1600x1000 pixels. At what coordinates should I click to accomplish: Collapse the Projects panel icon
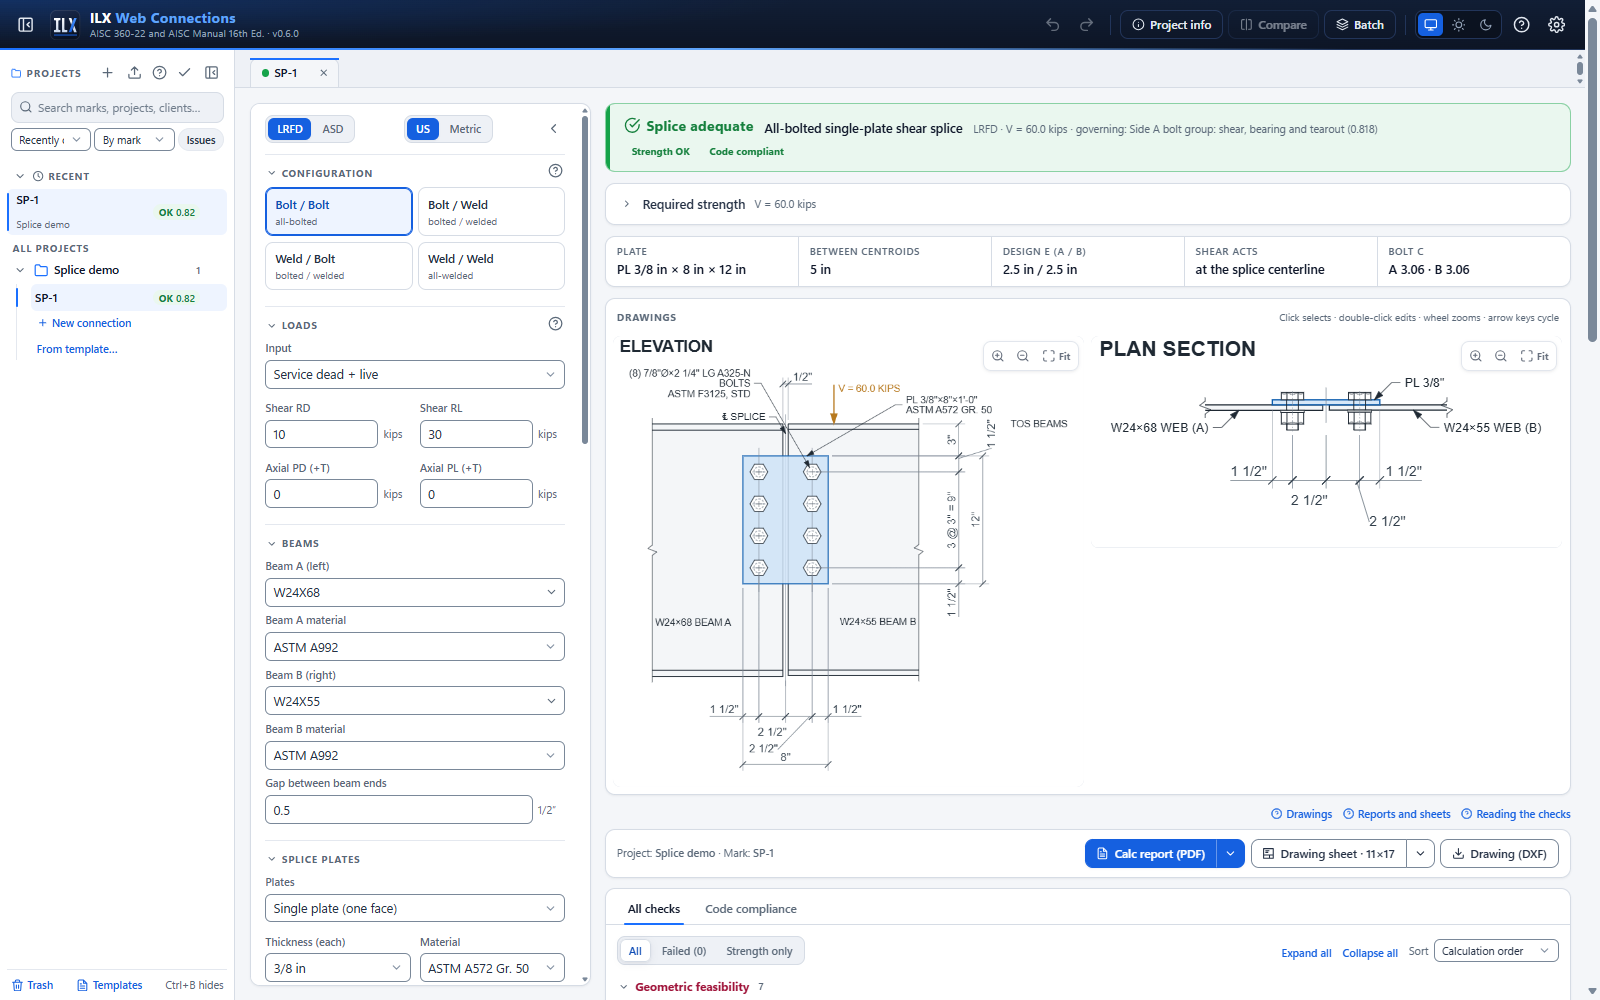click(212, 73)
